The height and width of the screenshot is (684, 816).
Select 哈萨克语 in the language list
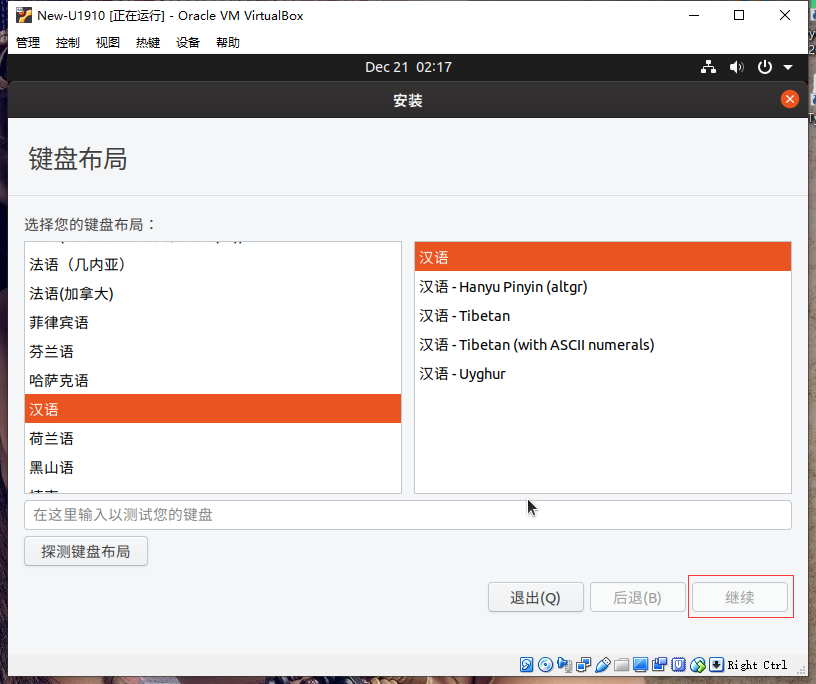213,381
